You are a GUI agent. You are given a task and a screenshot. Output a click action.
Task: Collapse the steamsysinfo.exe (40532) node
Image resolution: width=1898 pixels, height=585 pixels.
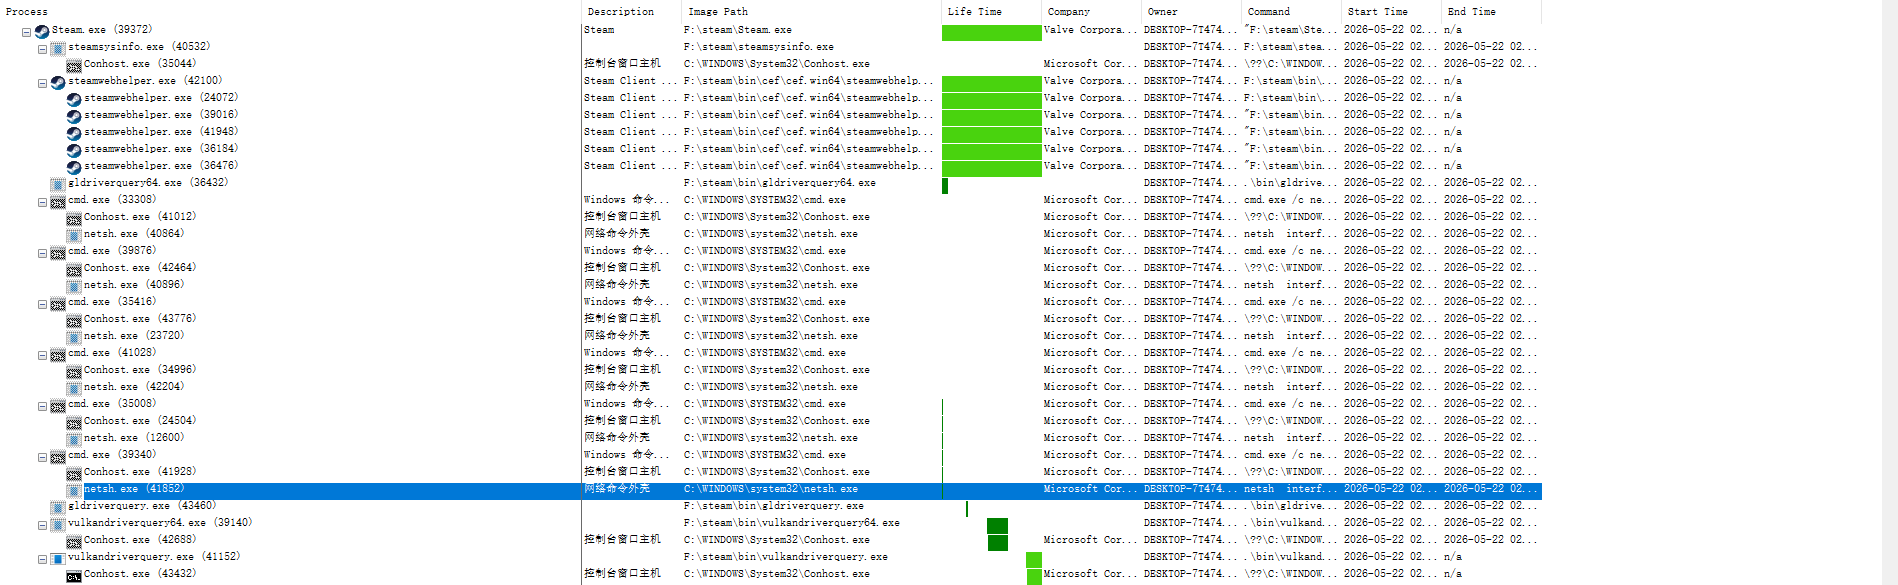tap(42, 49)
